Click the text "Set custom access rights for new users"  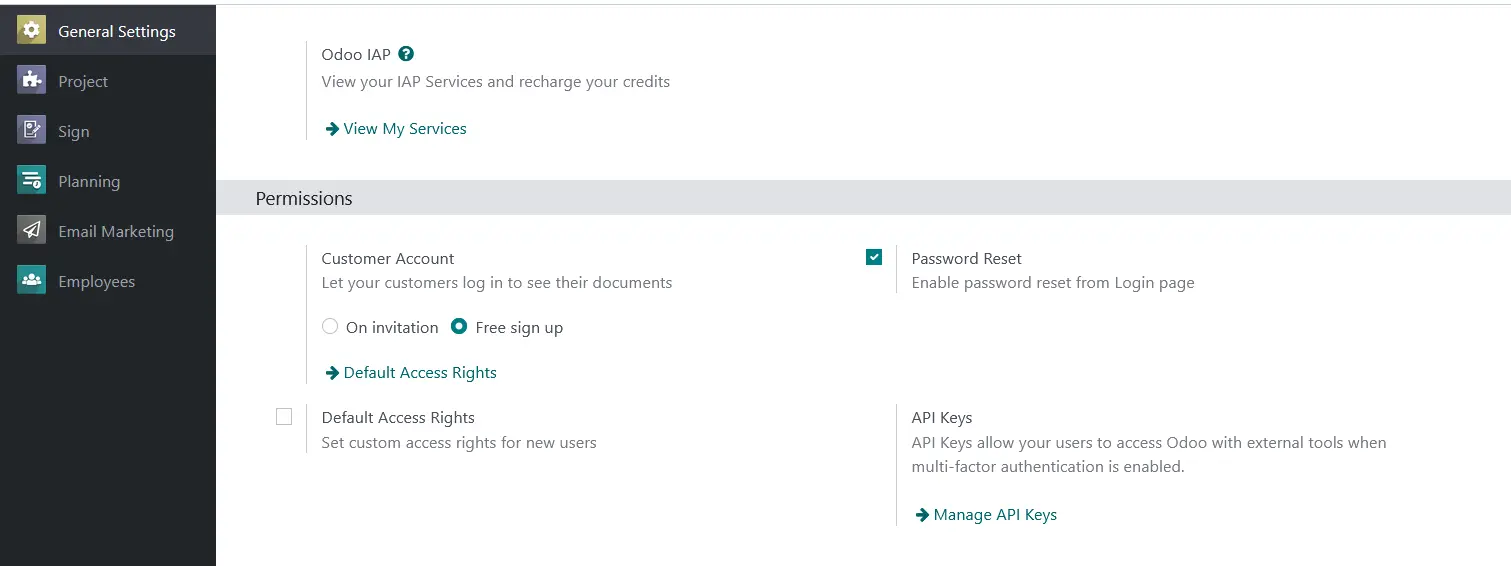tap(459, 442)
